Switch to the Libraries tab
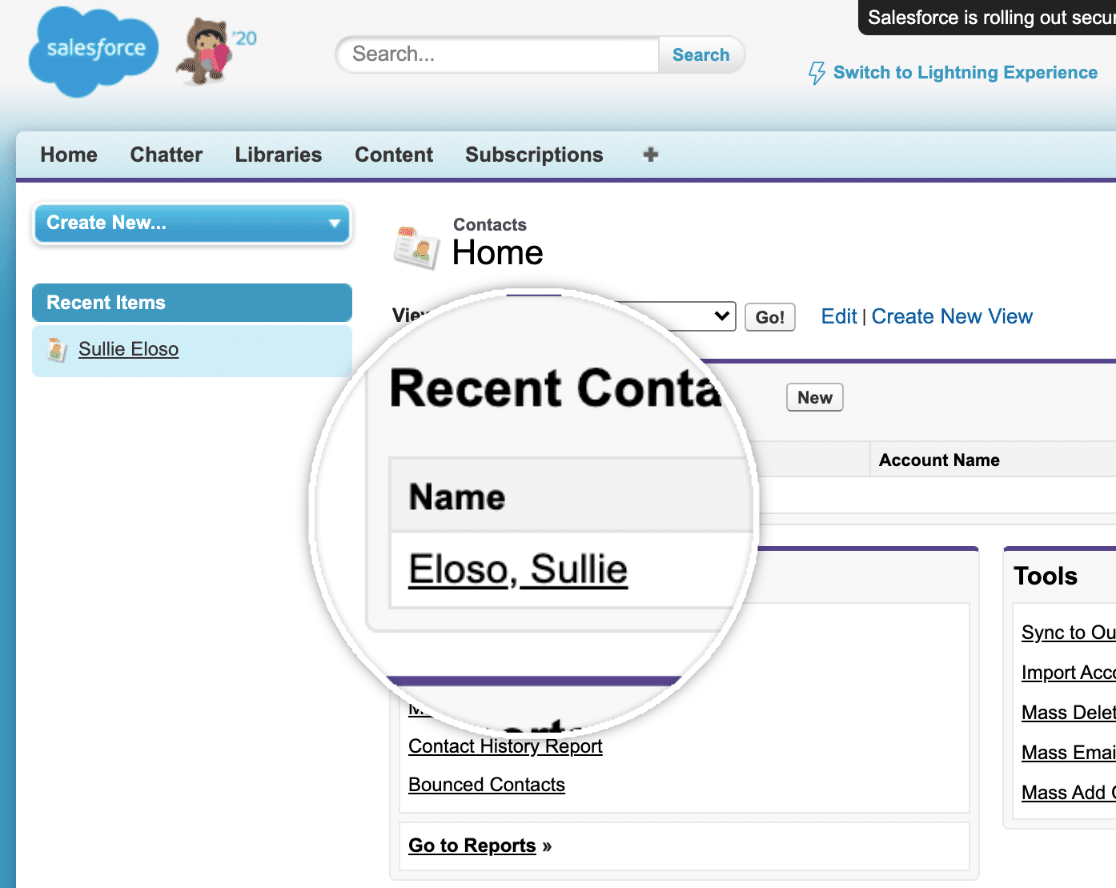The image size is (1116, 888). [278, 154]
